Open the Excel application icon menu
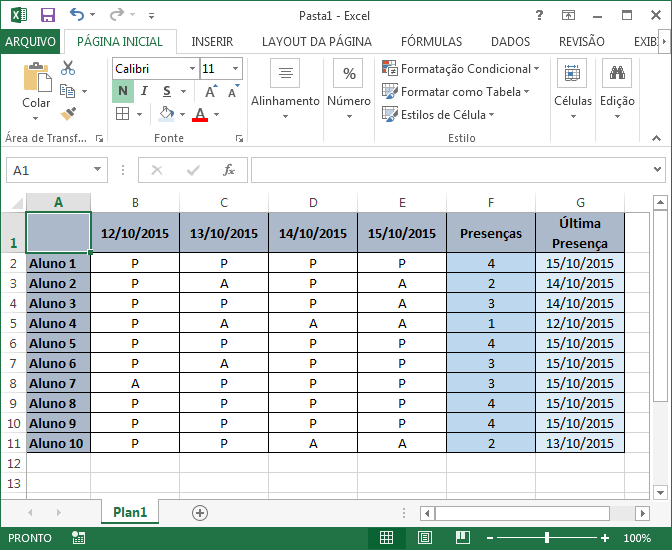This screenshot has height=550, width=672. (18, 15)
